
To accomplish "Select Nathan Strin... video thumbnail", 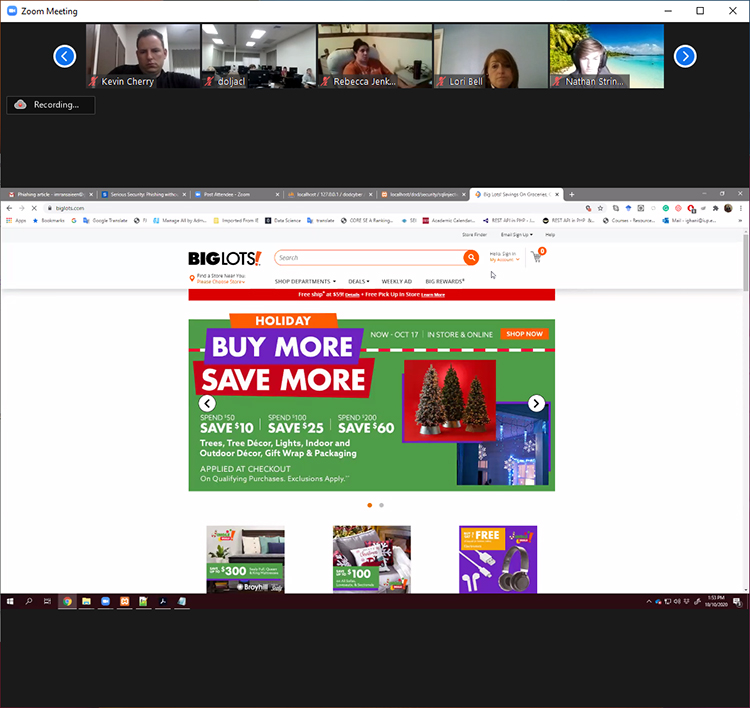I will pyautogui.click(x=607, y=56).
